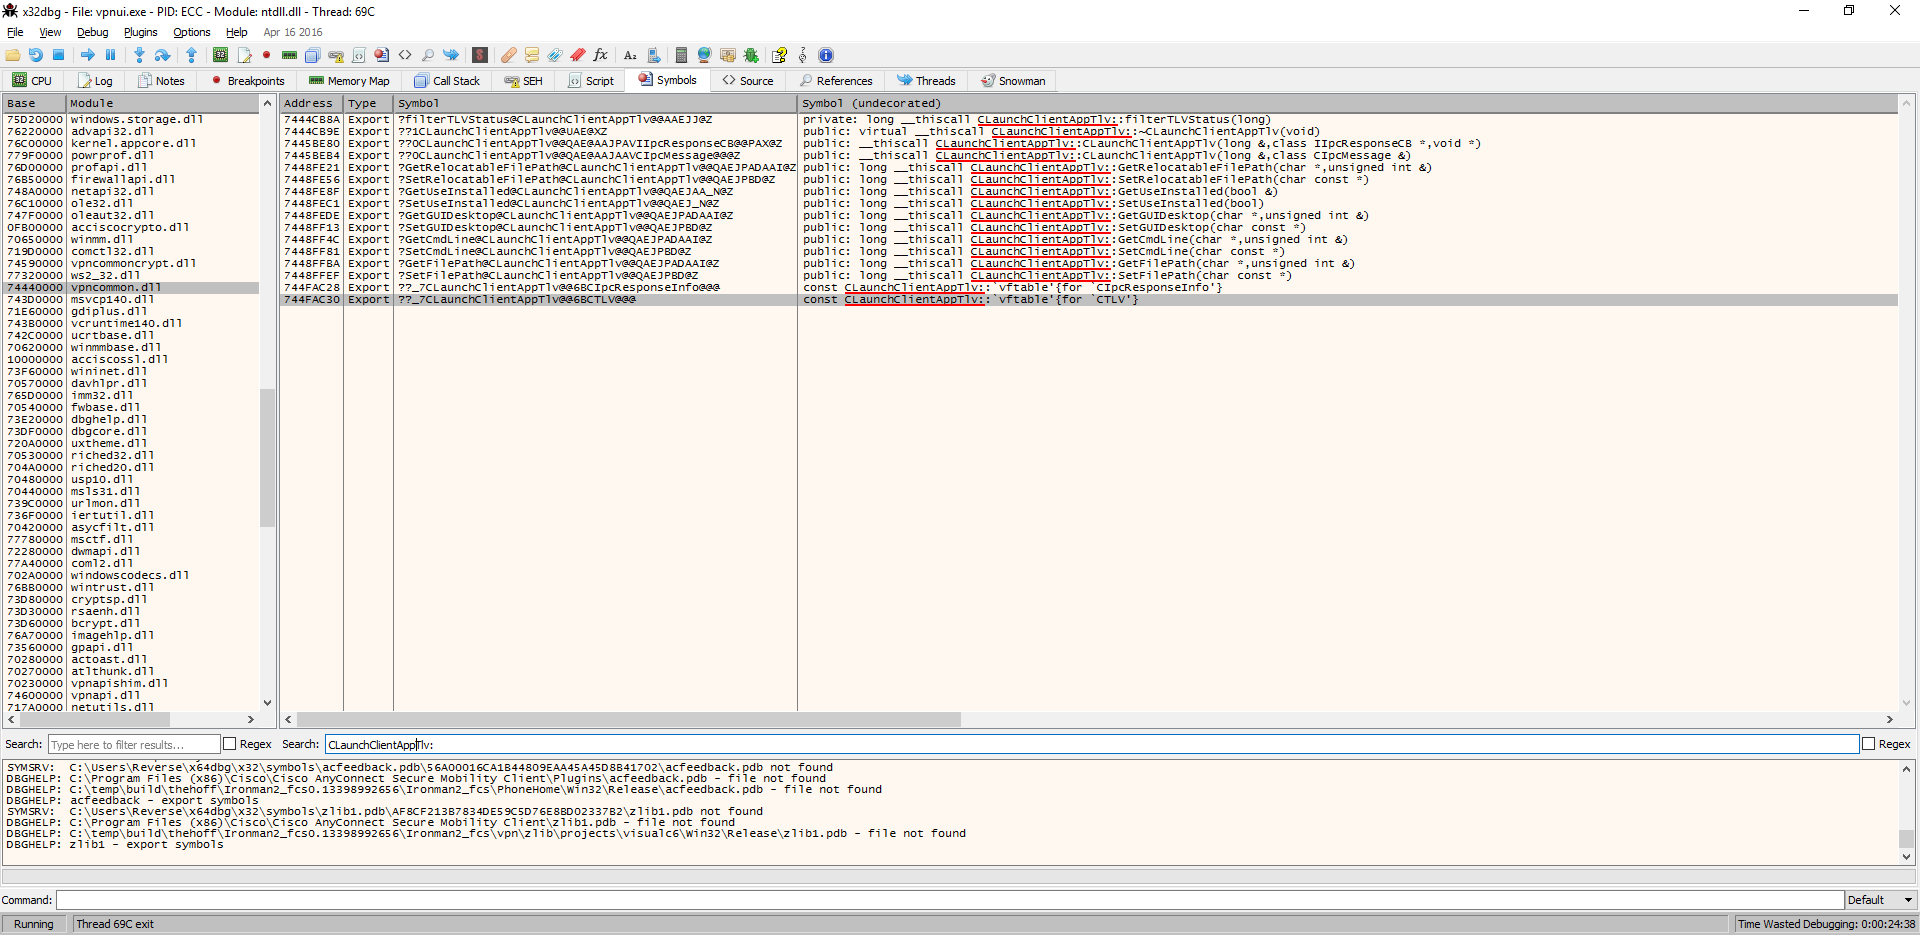
Task: Open the Calculator toolbar icon
Action: (682, 55)
